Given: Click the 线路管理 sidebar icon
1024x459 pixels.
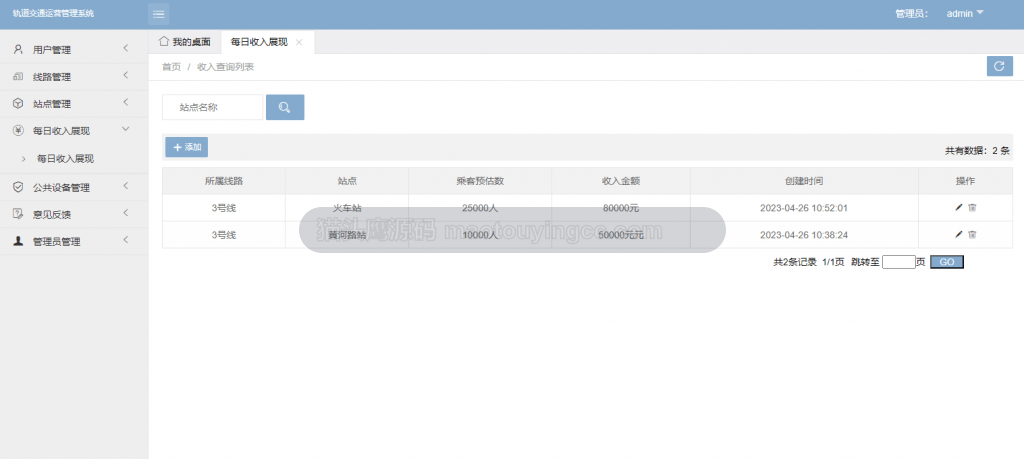Looking at the screenshot, I should tap(18, 76).
